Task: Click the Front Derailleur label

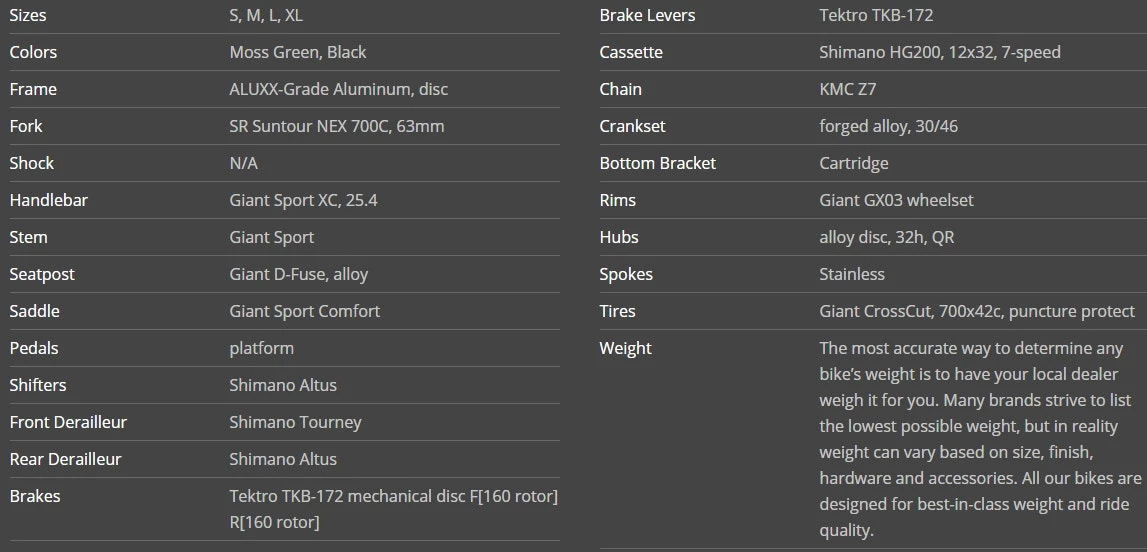Action: (68, 422)
